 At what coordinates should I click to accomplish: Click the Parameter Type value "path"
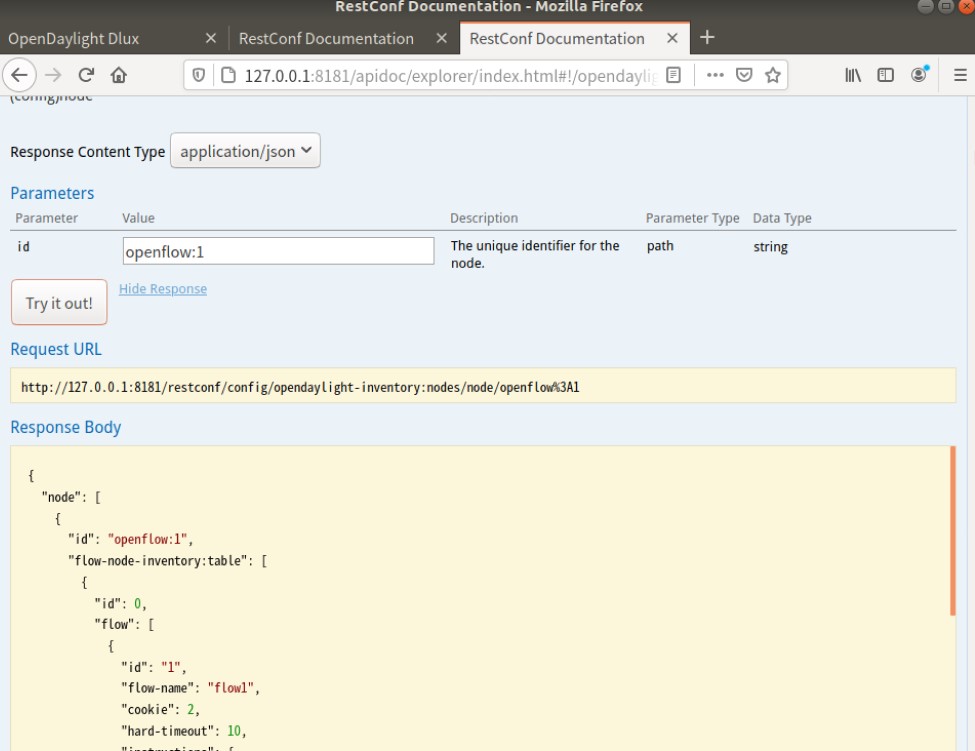(660, 246)
